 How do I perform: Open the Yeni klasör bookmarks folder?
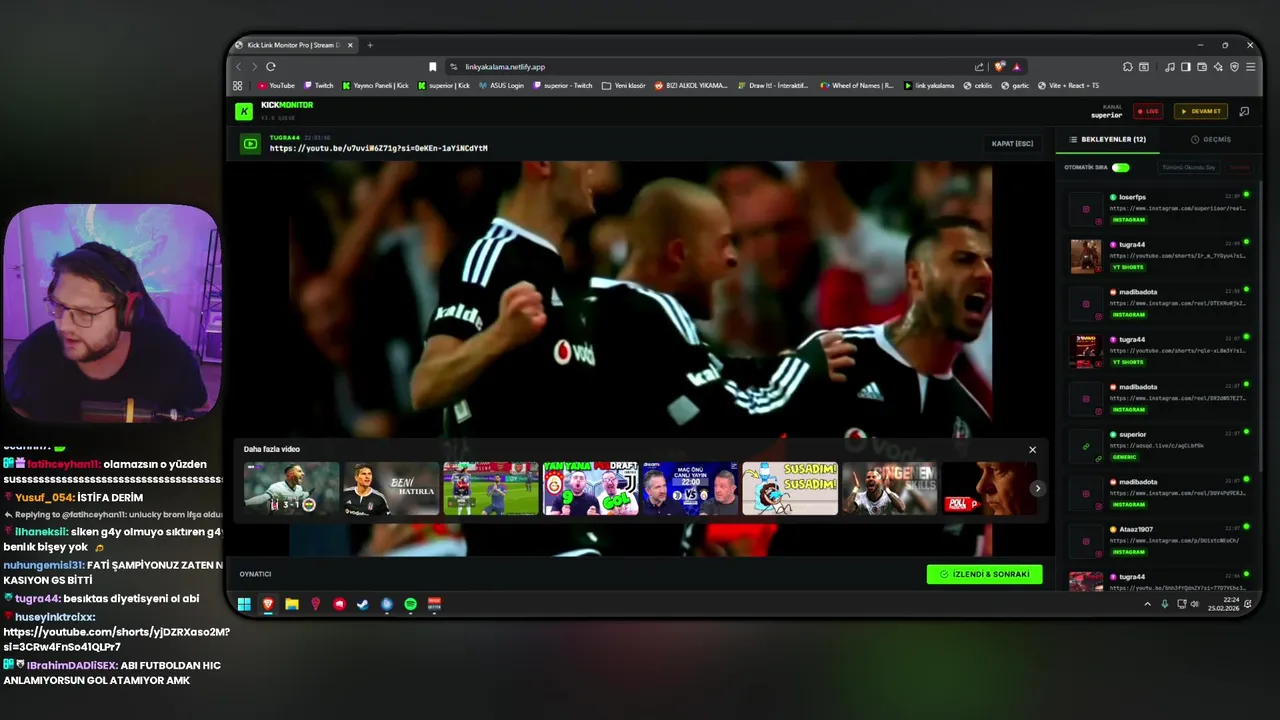(623, 85)
